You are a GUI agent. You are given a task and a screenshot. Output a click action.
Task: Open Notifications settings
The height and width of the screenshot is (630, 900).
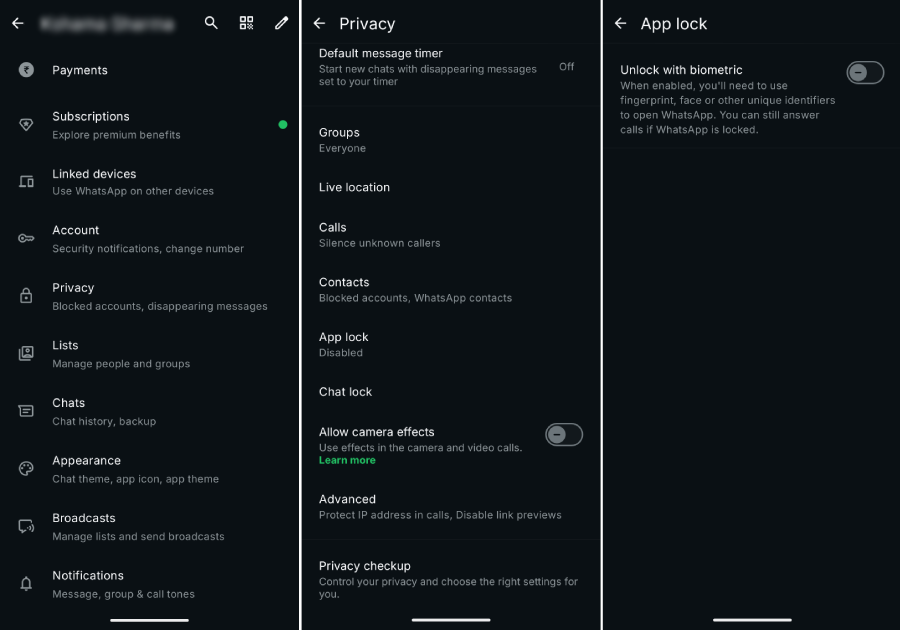(x=149, y=584)
